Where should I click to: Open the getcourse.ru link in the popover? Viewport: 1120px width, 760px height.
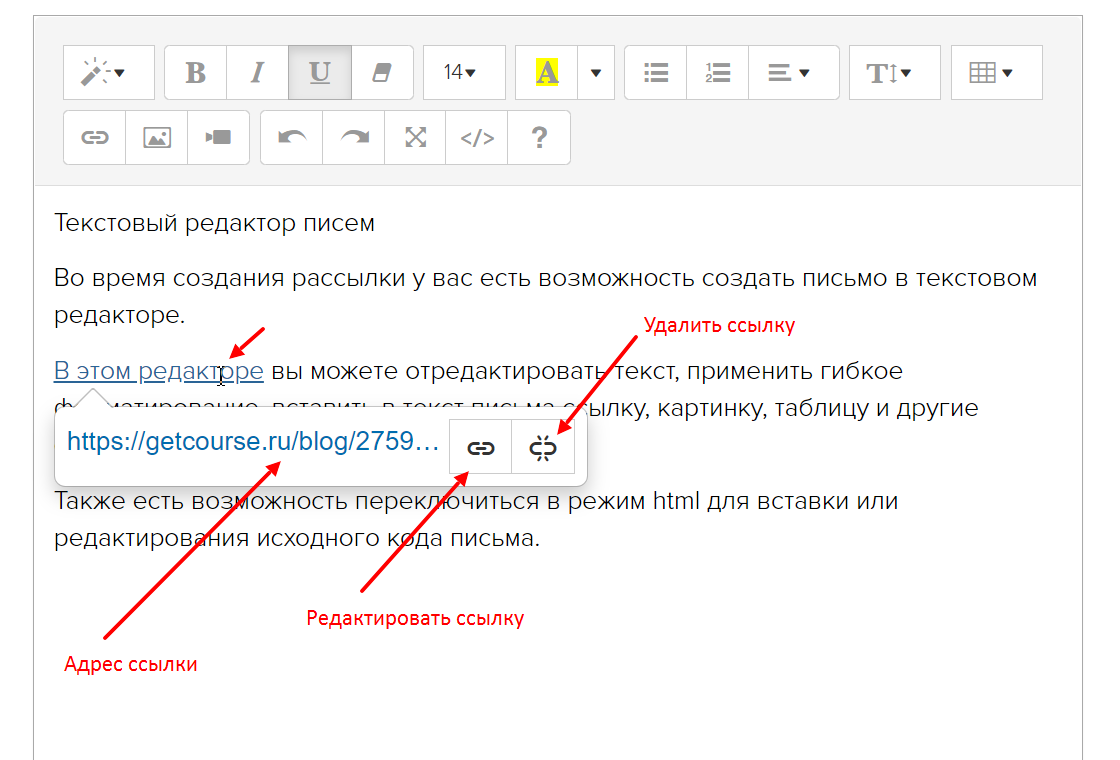point(253,443)
